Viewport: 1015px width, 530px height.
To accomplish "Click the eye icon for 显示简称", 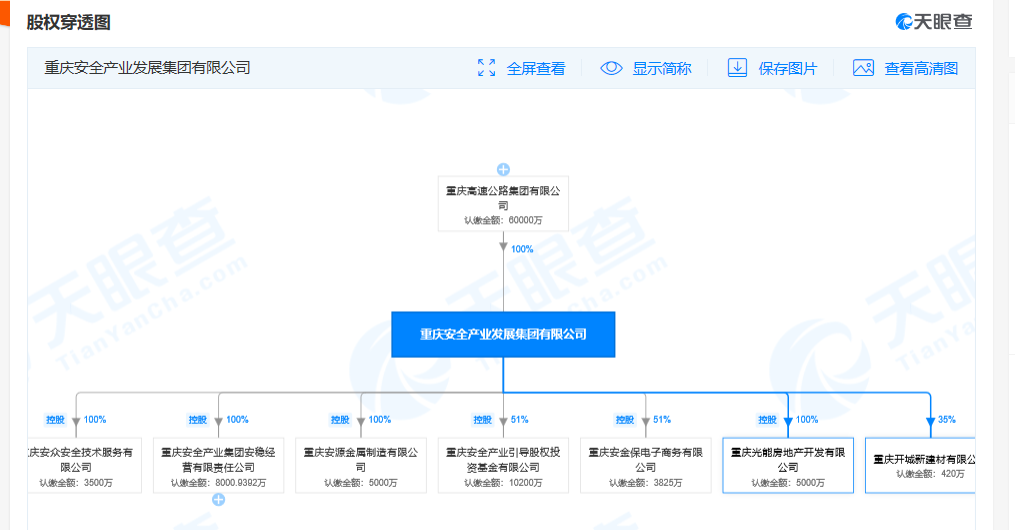I will point(611,68).
